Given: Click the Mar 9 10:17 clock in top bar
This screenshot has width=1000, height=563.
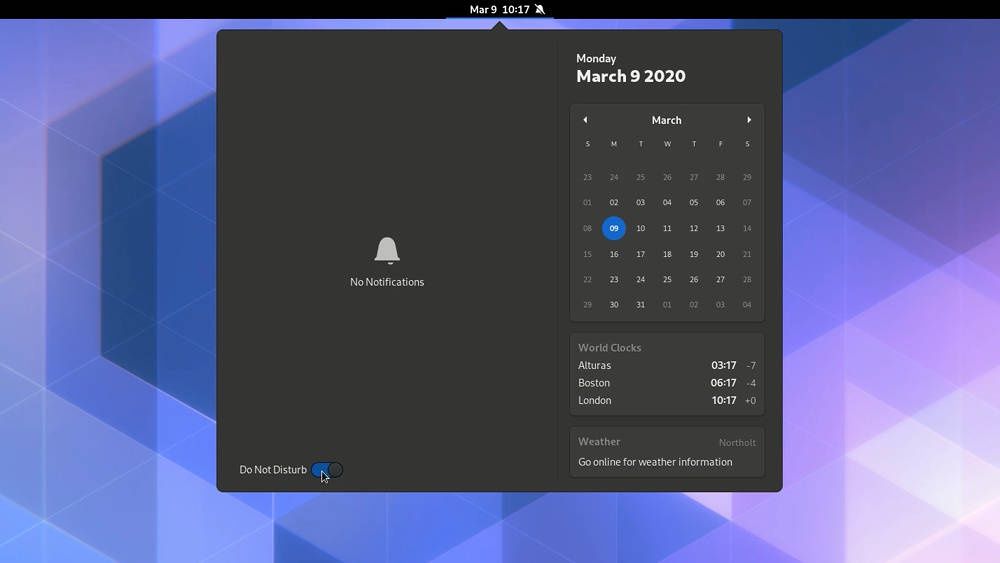Looking at the screenshot, I should (x=499, y=10).
